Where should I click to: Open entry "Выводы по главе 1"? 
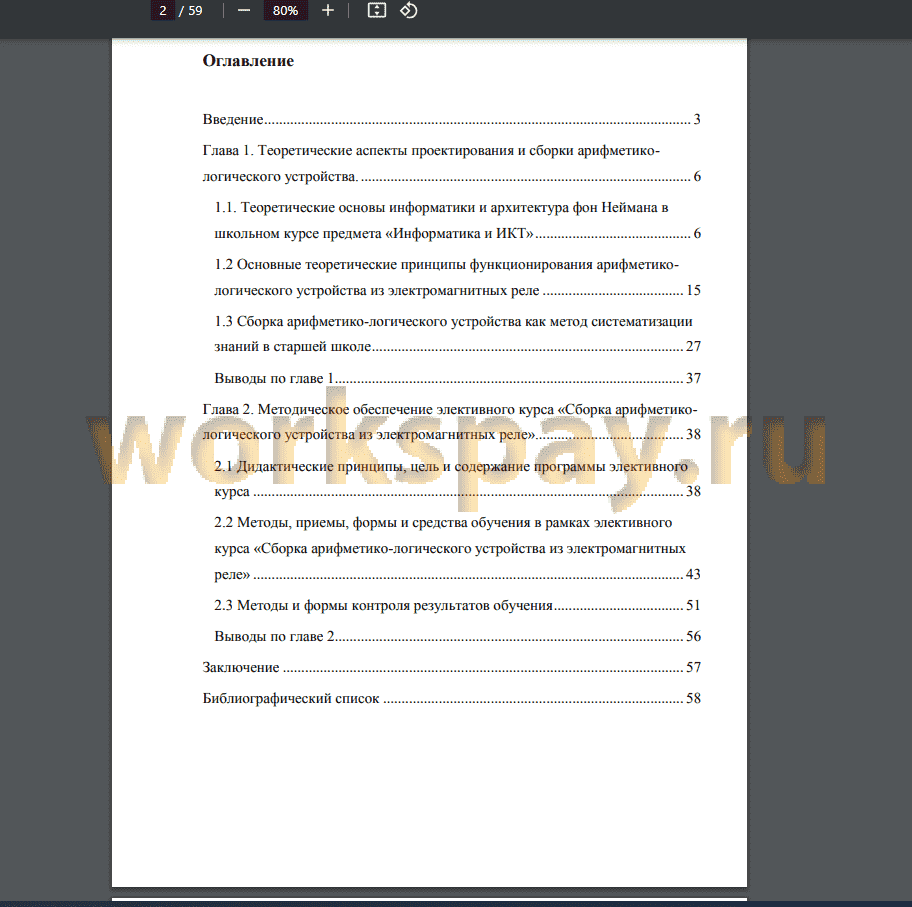[457, 378]
